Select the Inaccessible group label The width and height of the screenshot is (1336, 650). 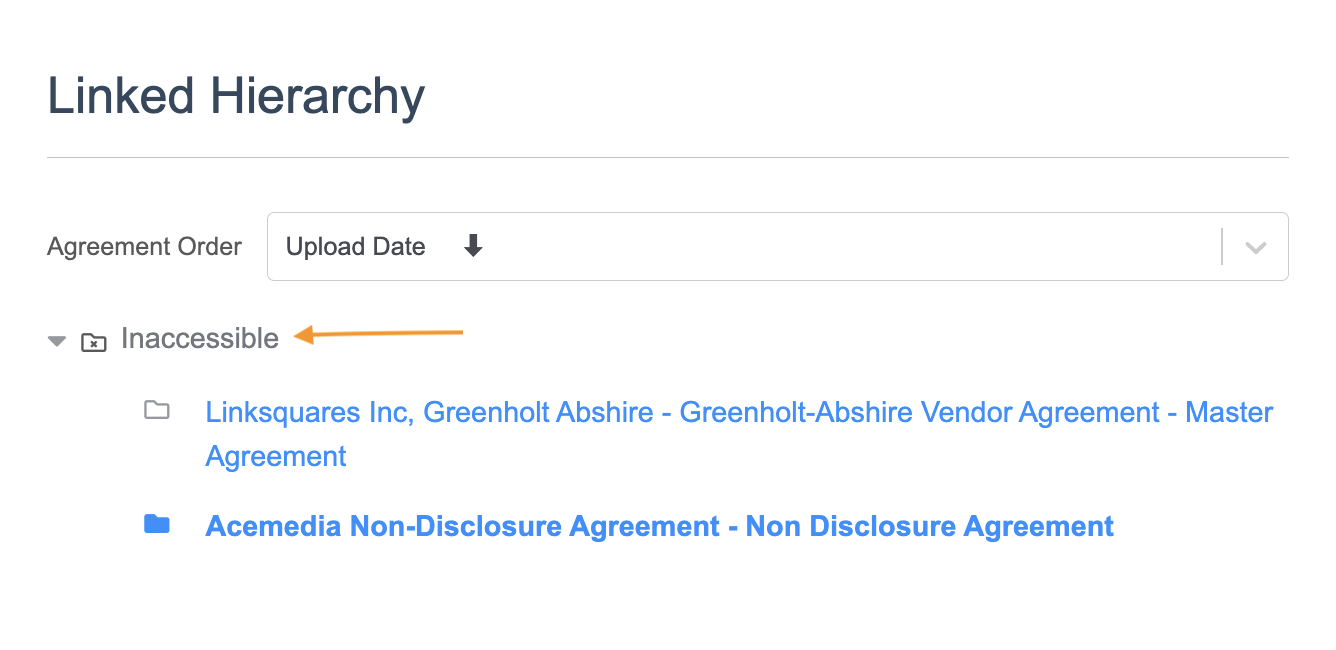click(200, 339)
